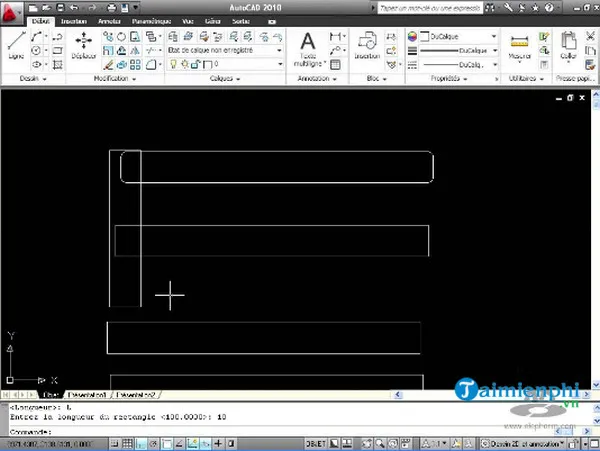The width and height of the screenshot is (600, 451).
Task: Open the object color DuCalque dropdown
Action: coord(458,37)
